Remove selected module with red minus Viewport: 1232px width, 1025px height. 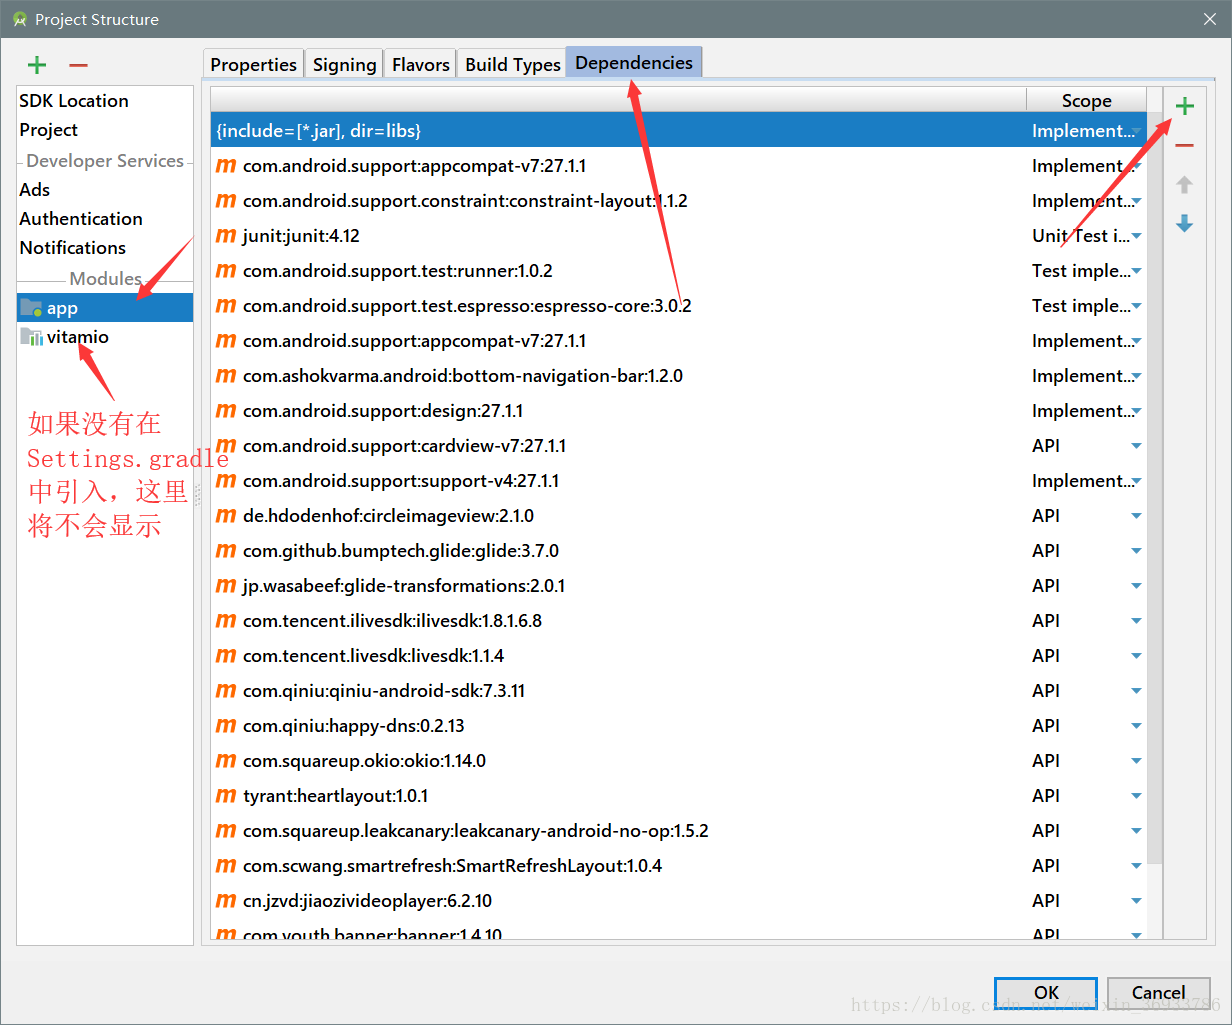[78, 65]
